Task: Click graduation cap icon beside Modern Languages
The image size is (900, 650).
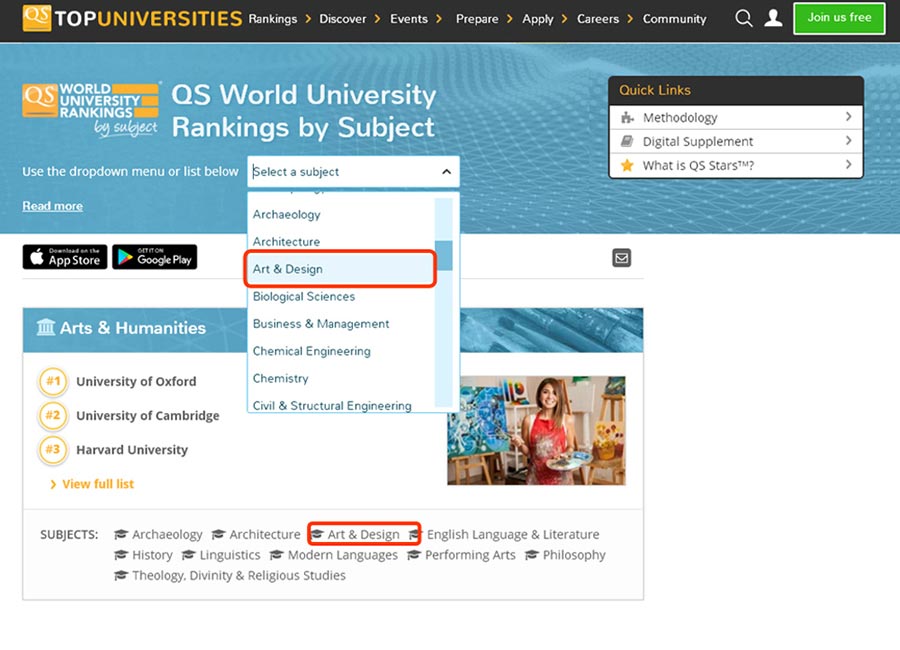Action: click(277, 555)
